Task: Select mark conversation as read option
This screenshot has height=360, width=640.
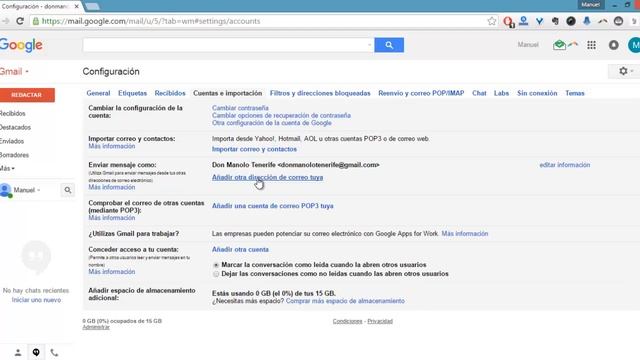Action: (x=216, y=265)
